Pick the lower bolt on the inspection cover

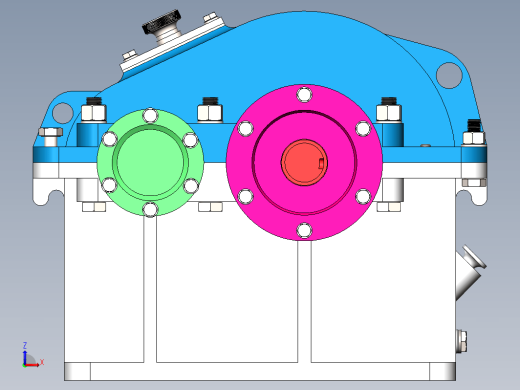point(129,55)
